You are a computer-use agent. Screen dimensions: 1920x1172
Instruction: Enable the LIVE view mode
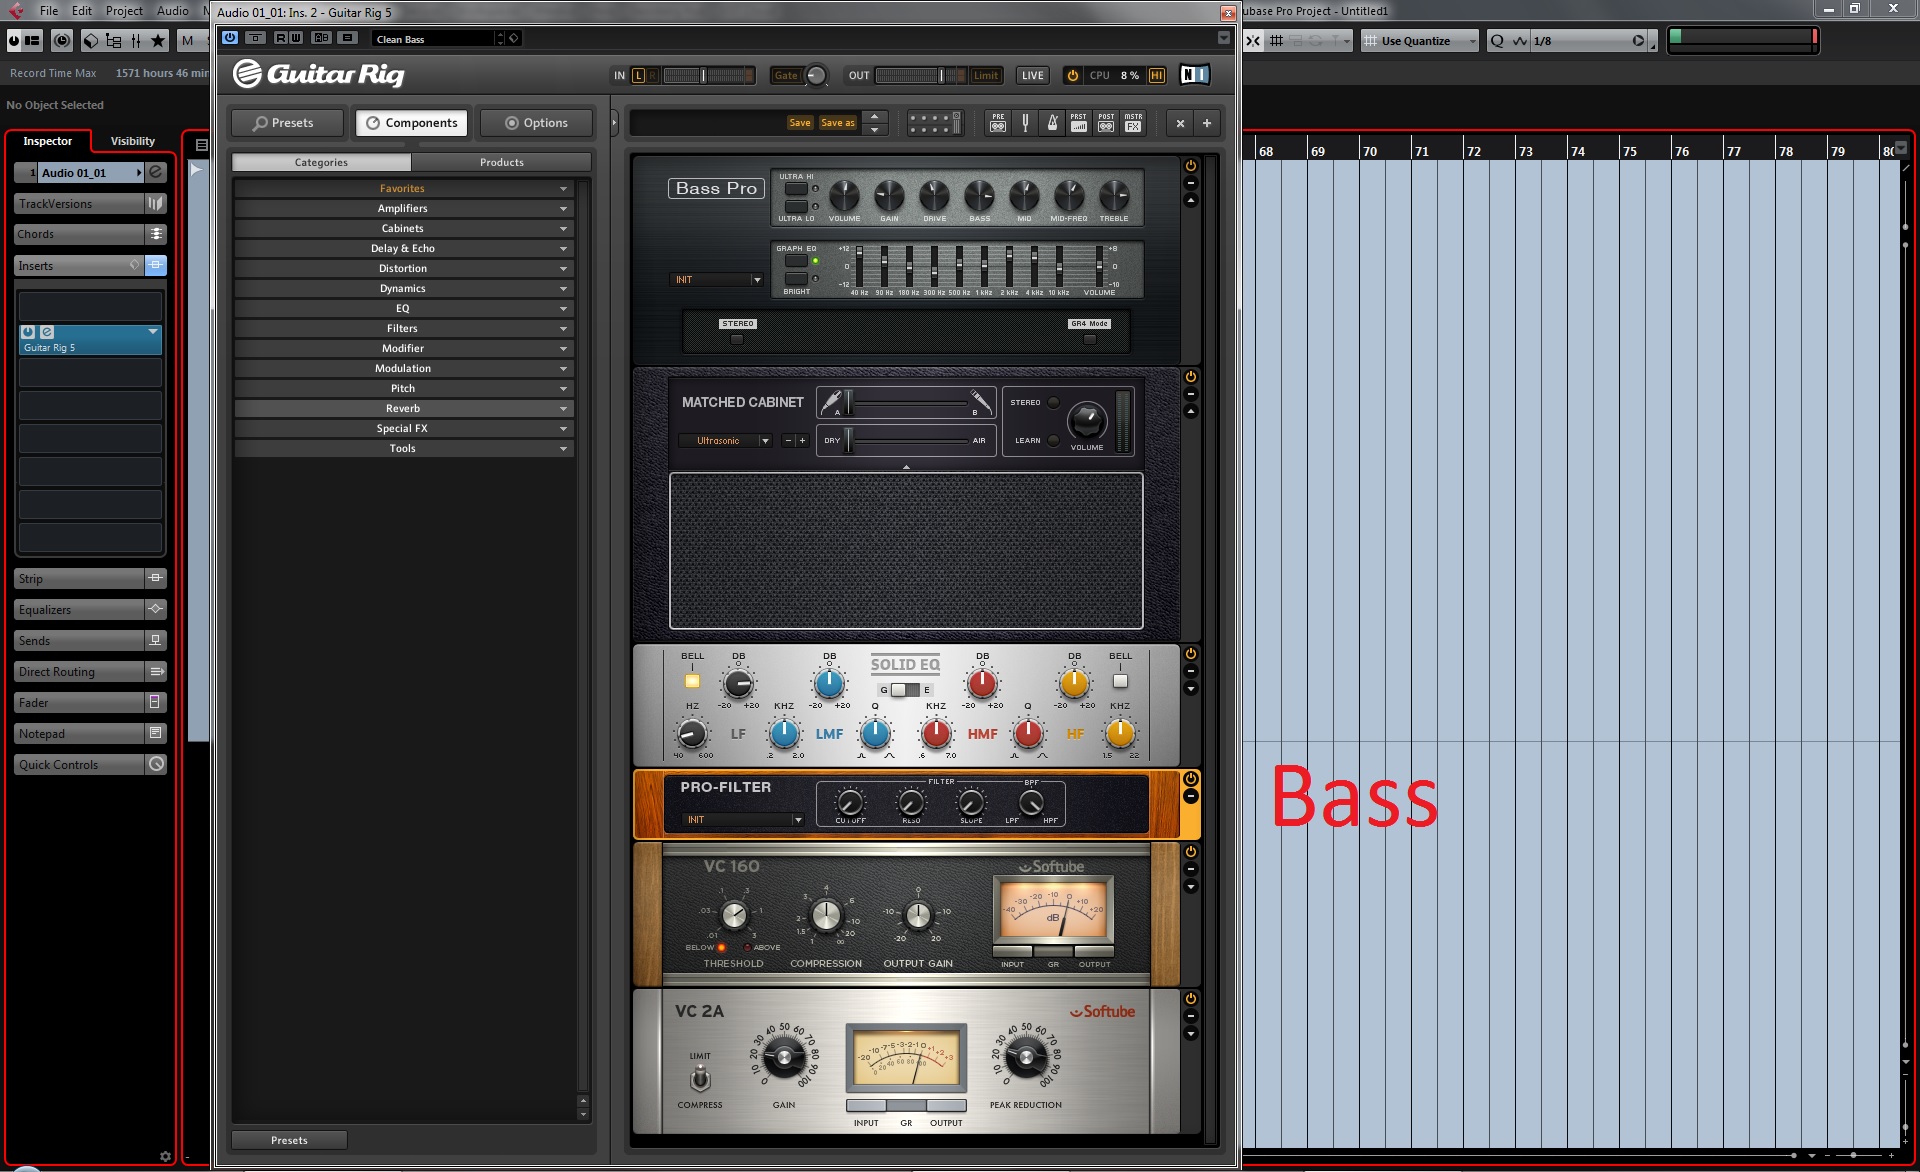pyautogui.click(x=1032, y=75)
